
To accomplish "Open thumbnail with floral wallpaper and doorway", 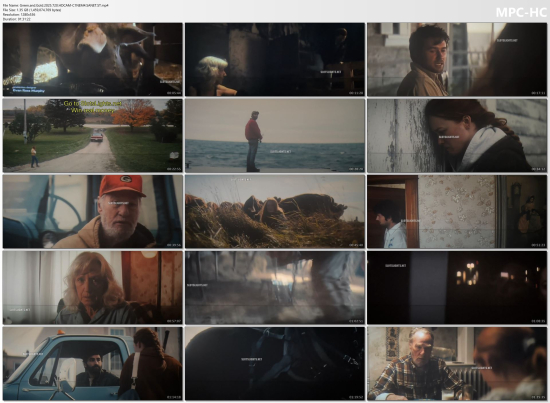I will pos(457,211).
